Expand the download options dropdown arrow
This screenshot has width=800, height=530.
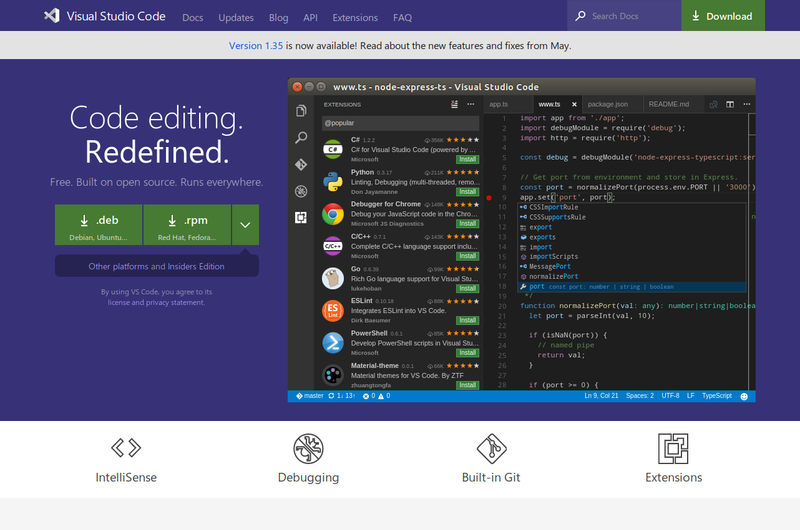pyautogui.click(x=245, y=225)
